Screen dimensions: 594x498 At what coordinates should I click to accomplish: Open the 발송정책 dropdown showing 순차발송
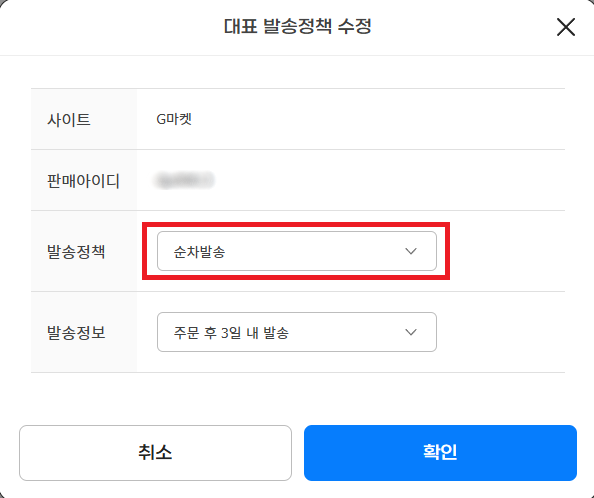pos(297,251)
